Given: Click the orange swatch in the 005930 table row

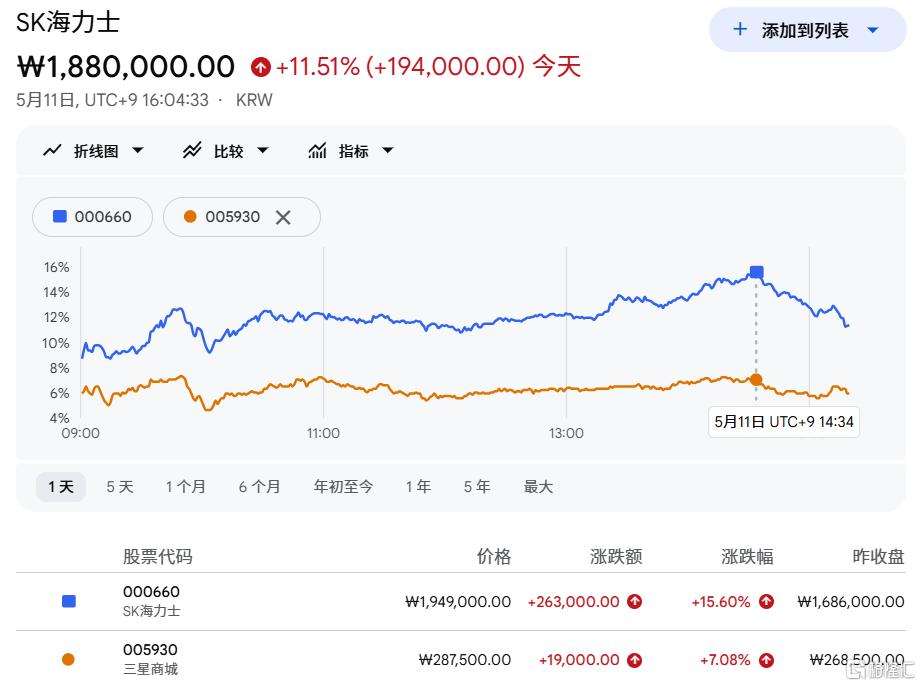Looking at the screenshot, I should coord(68,660).
